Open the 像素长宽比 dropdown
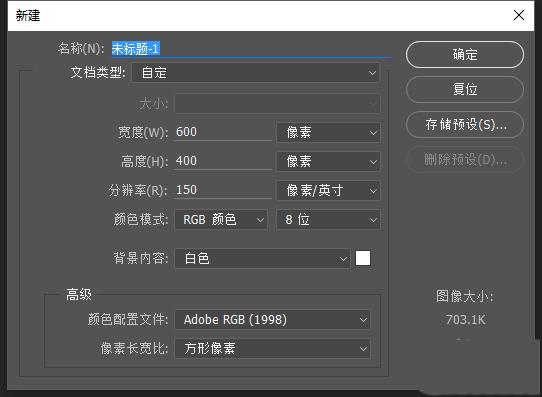Viewport: 542px width, 397px height. 272,349
